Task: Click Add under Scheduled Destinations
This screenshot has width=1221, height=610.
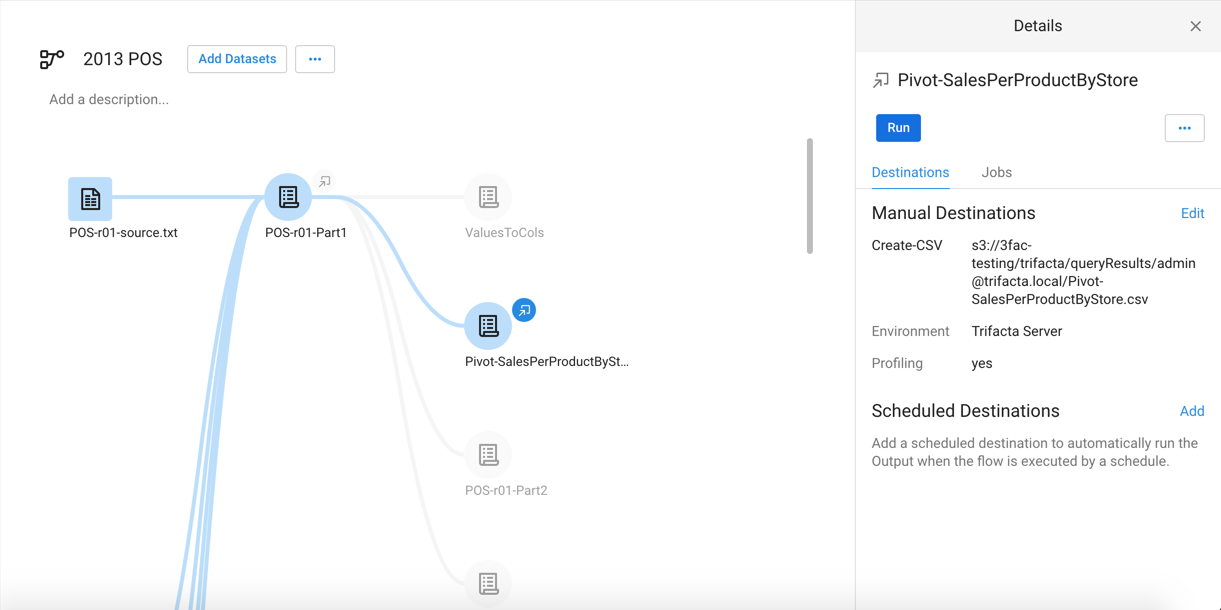Action: 1192,410
